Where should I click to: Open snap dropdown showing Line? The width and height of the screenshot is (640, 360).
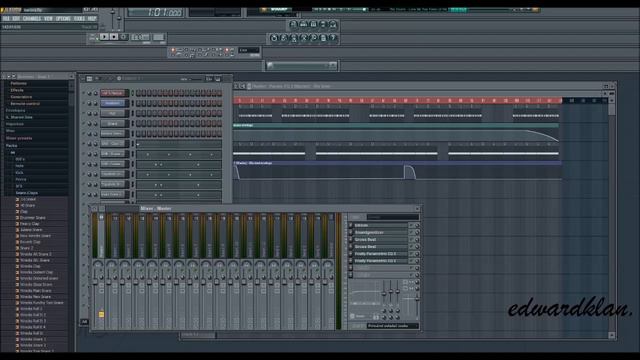[x=249, y=51]
